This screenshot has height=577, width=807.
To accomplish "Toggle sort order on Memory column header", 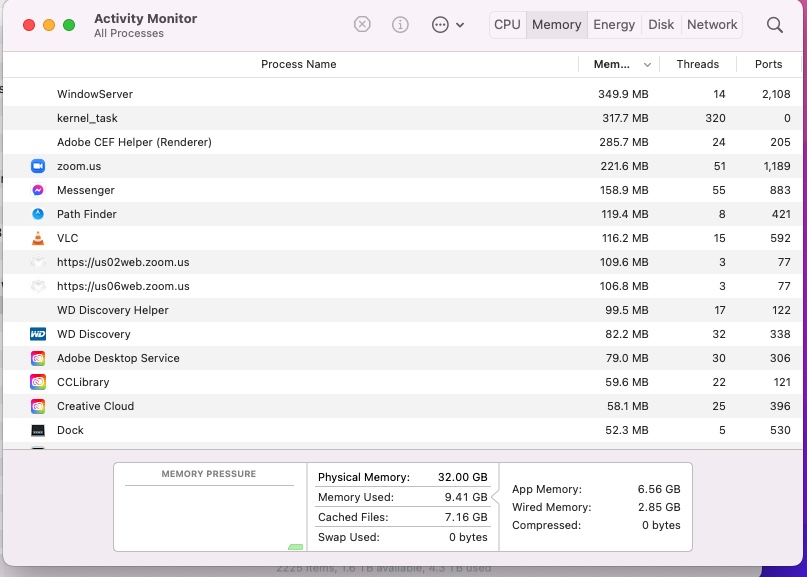I will [619, 64].
